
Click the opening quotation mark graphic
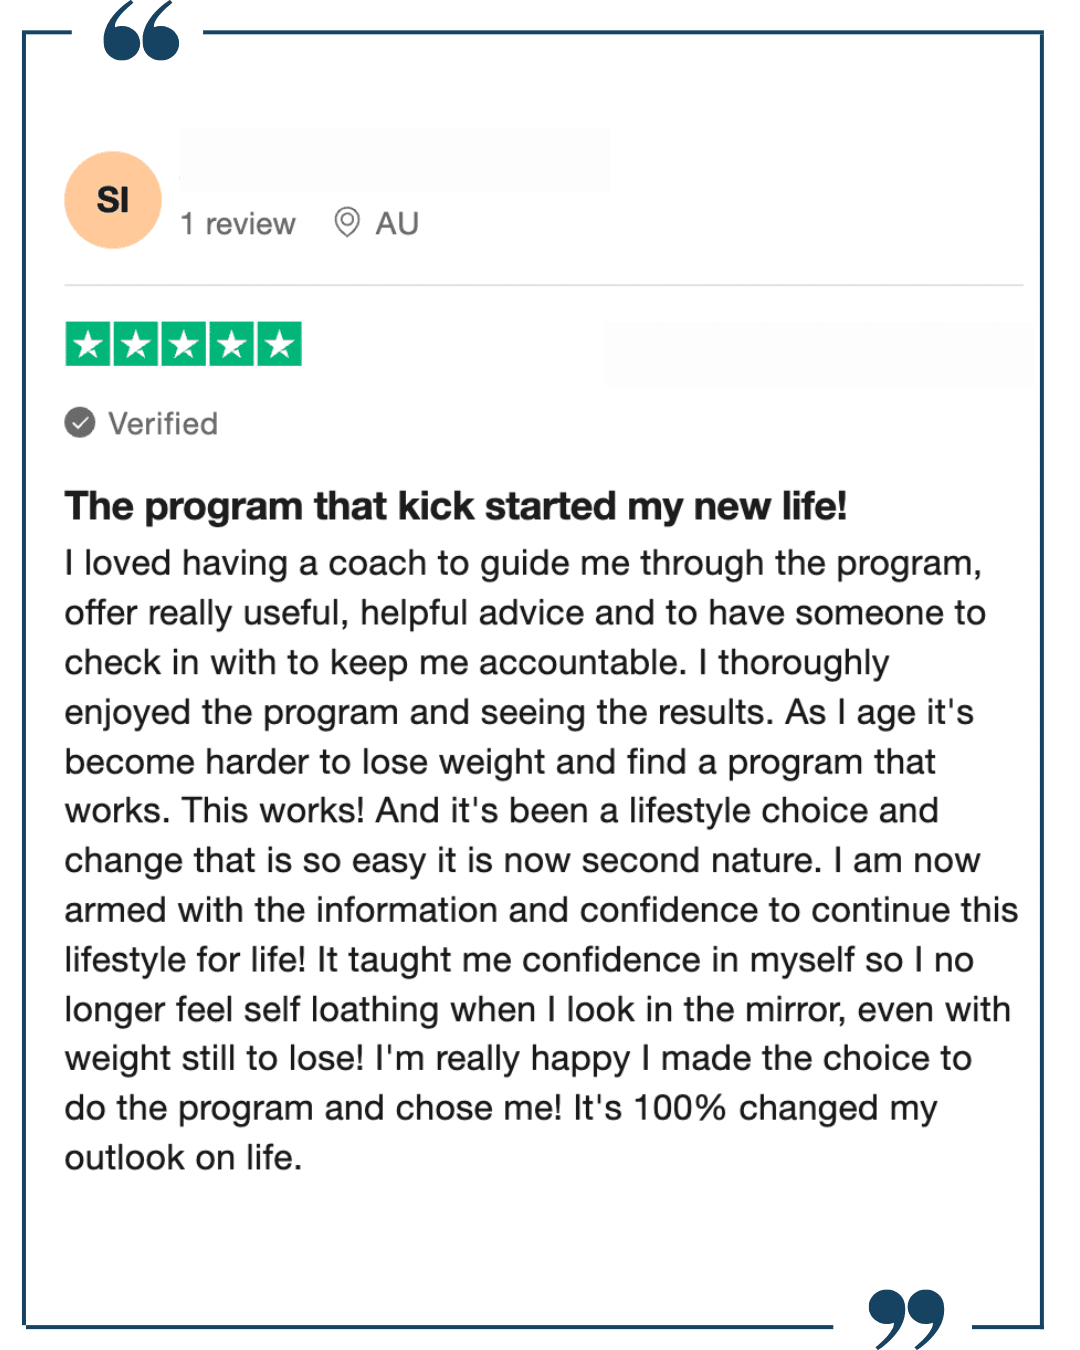tap(142, 31)
